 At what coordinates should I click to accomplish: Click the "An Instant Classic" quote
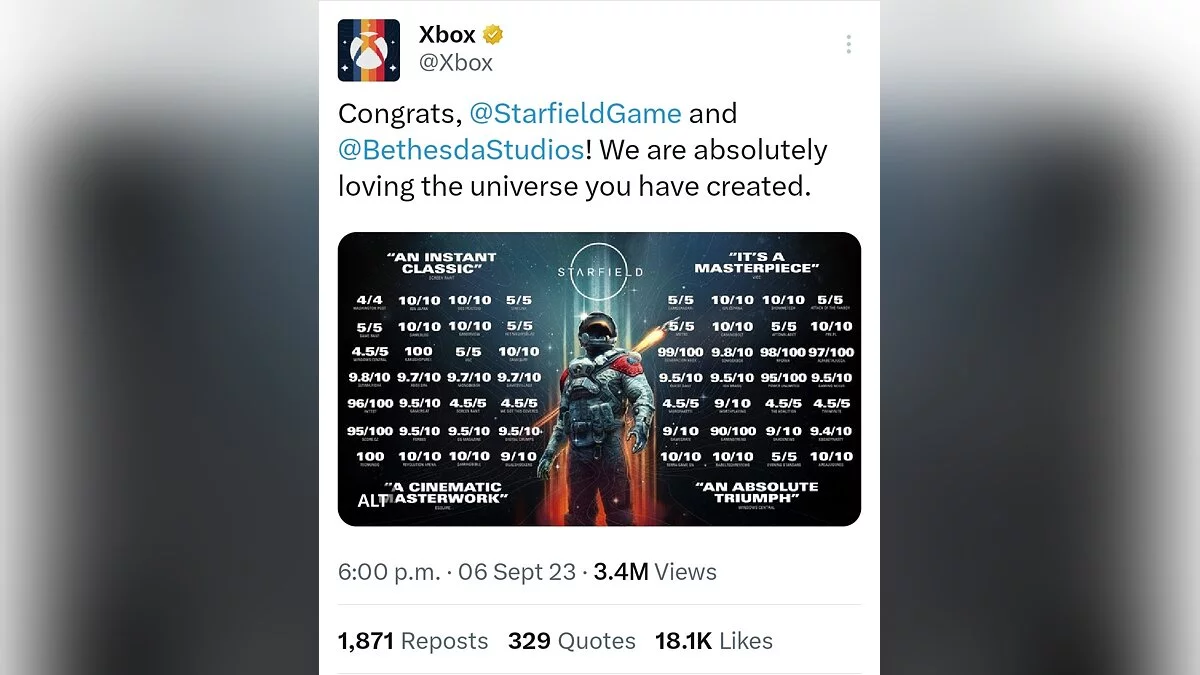tap(441, 263)
